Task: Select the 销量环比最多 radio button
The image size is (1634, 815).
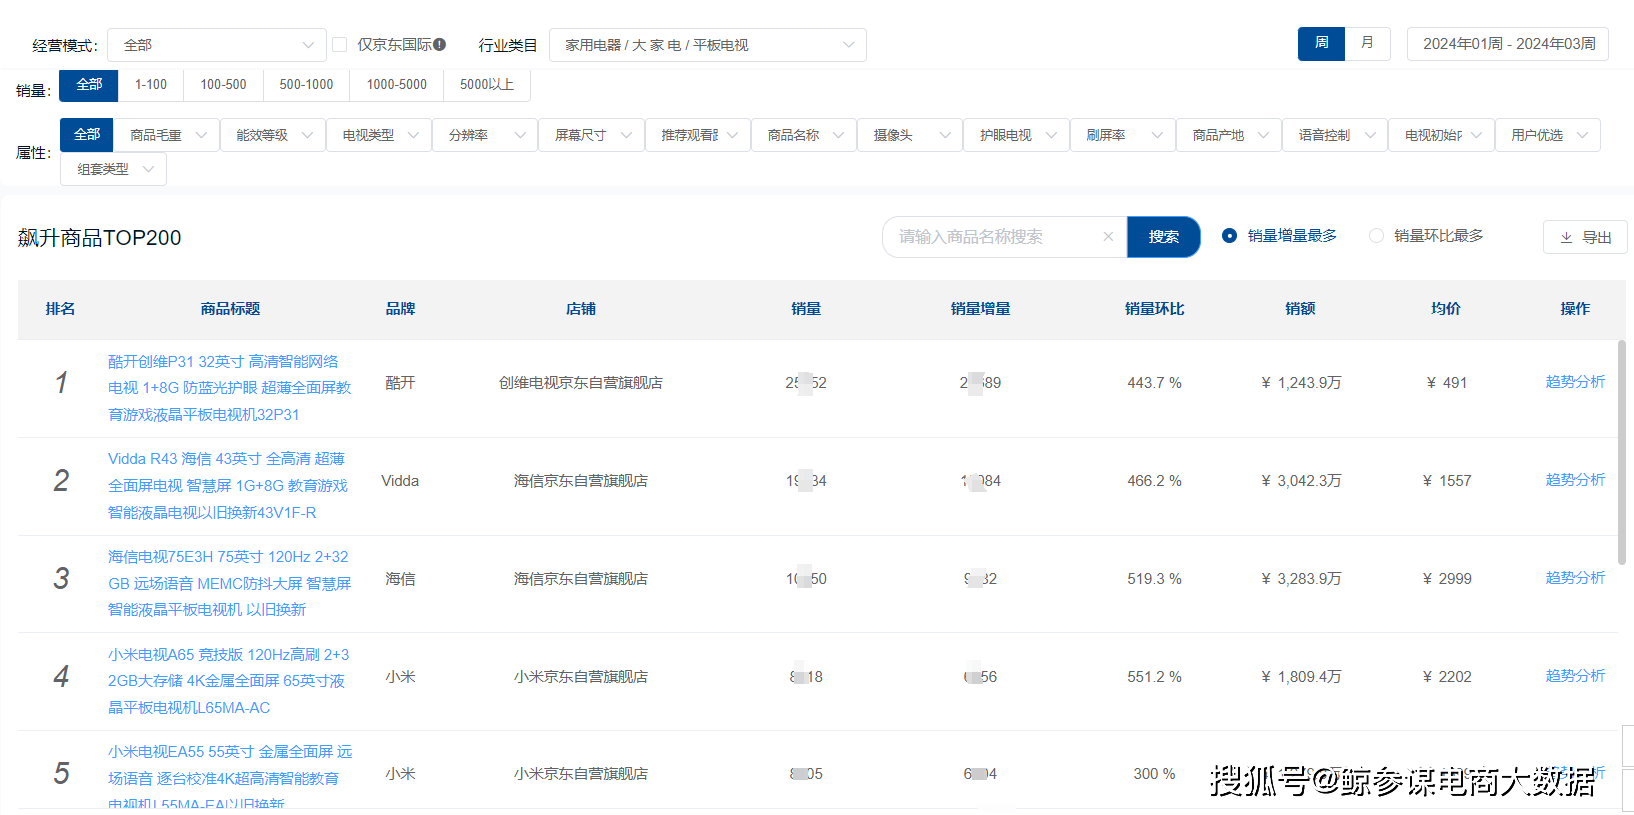Action: click(1376, 236)
